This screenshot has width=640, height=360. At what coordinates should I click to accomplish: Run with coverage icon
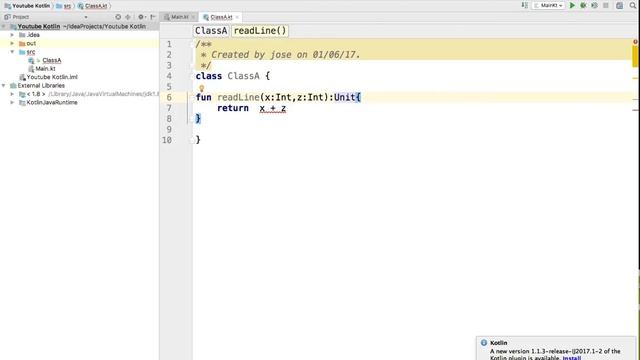tap(594, 5)
